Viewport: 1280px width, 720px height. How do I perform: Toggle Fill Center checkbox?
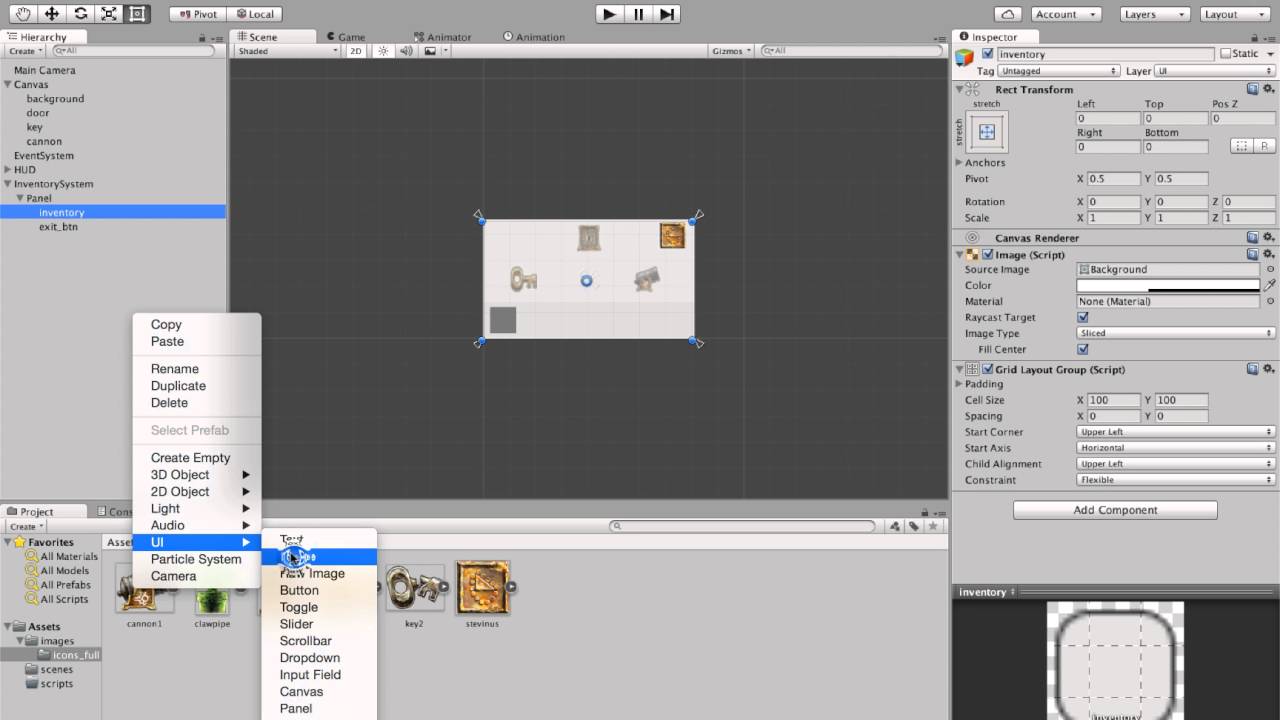(1082, 349)
